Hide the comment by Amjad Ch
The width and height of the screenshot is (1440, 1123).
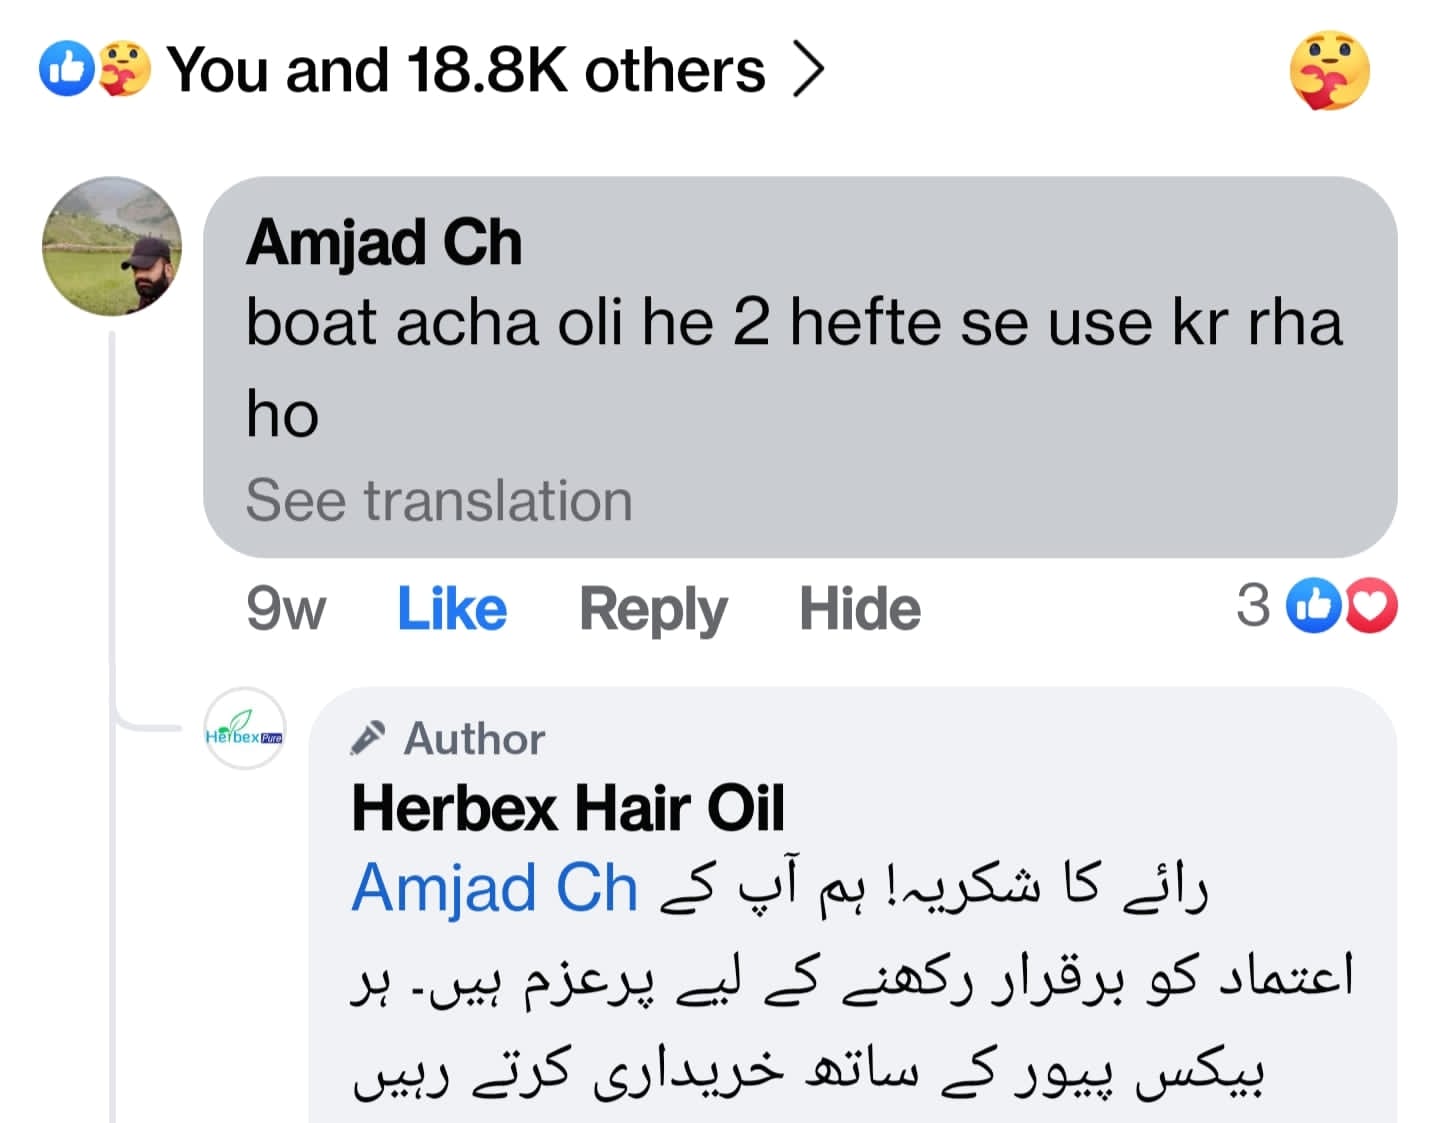point(859,609)
